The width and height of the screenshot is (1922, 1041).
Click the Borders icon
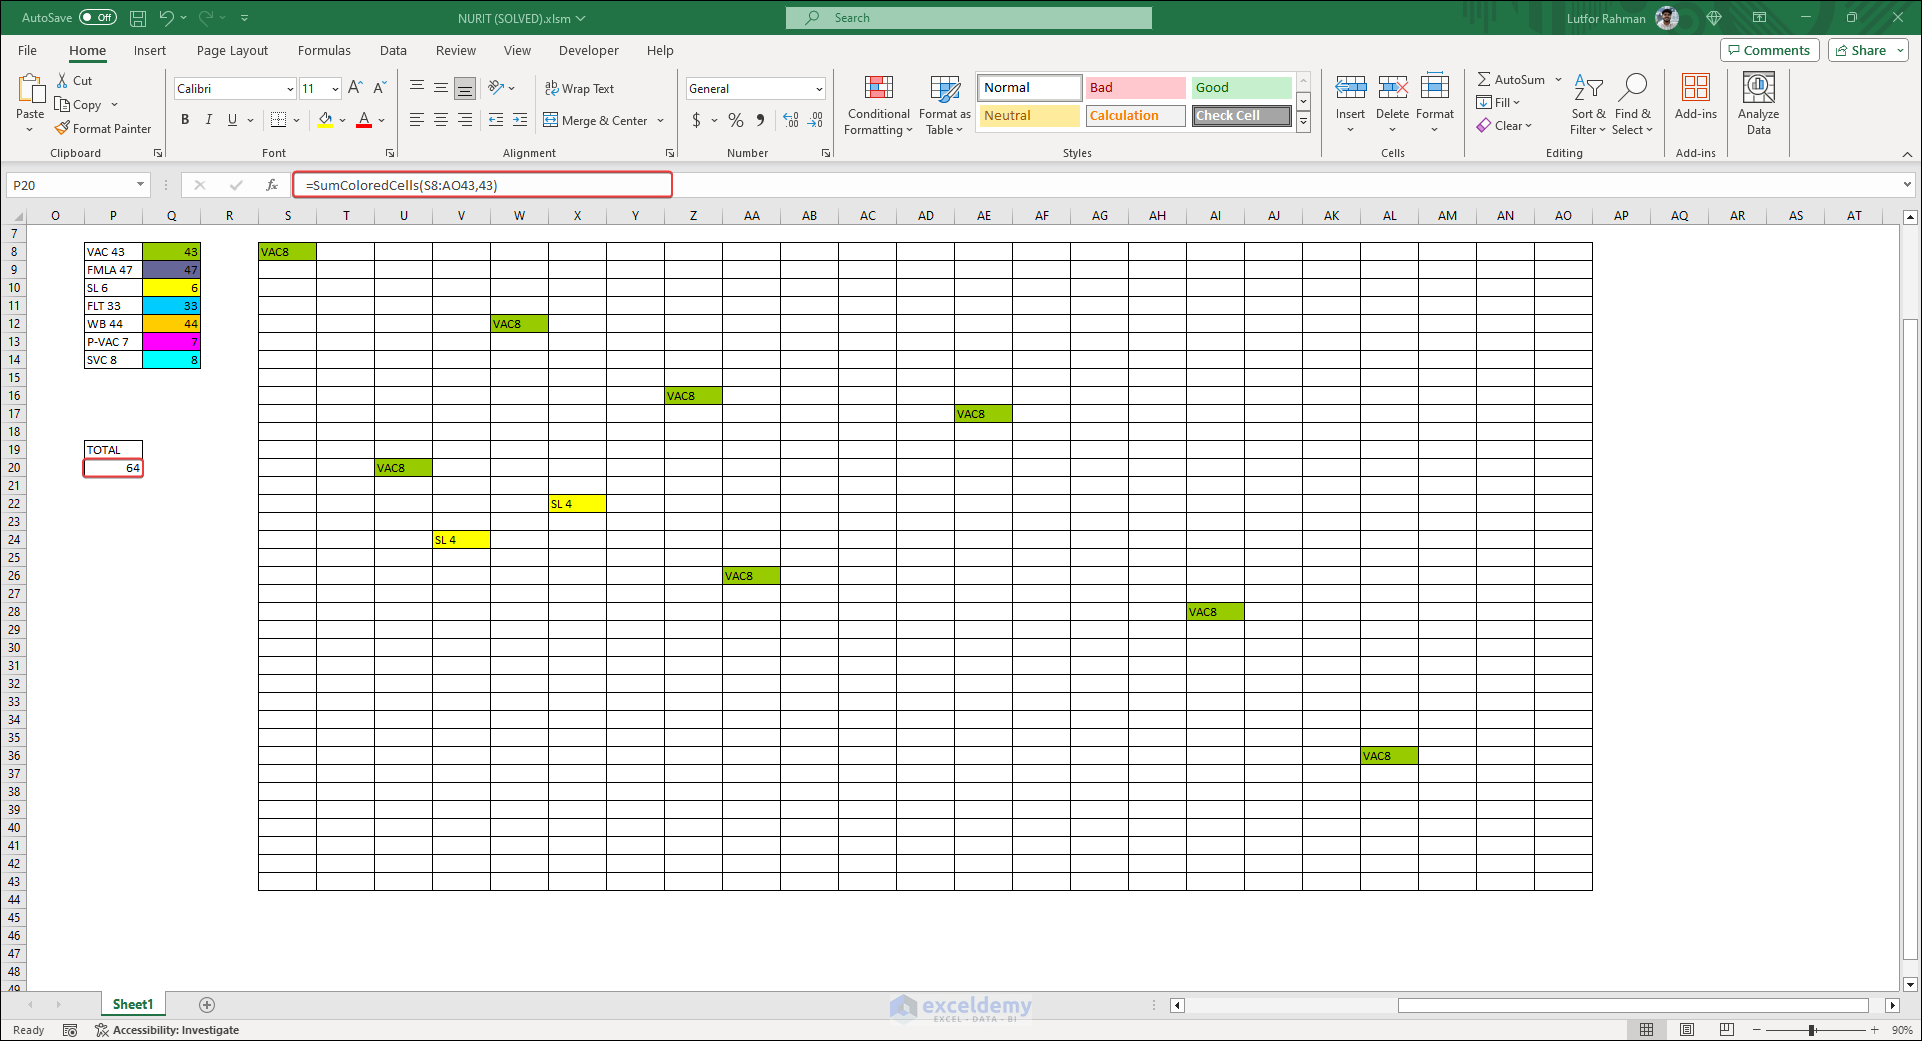coord(278,120)
